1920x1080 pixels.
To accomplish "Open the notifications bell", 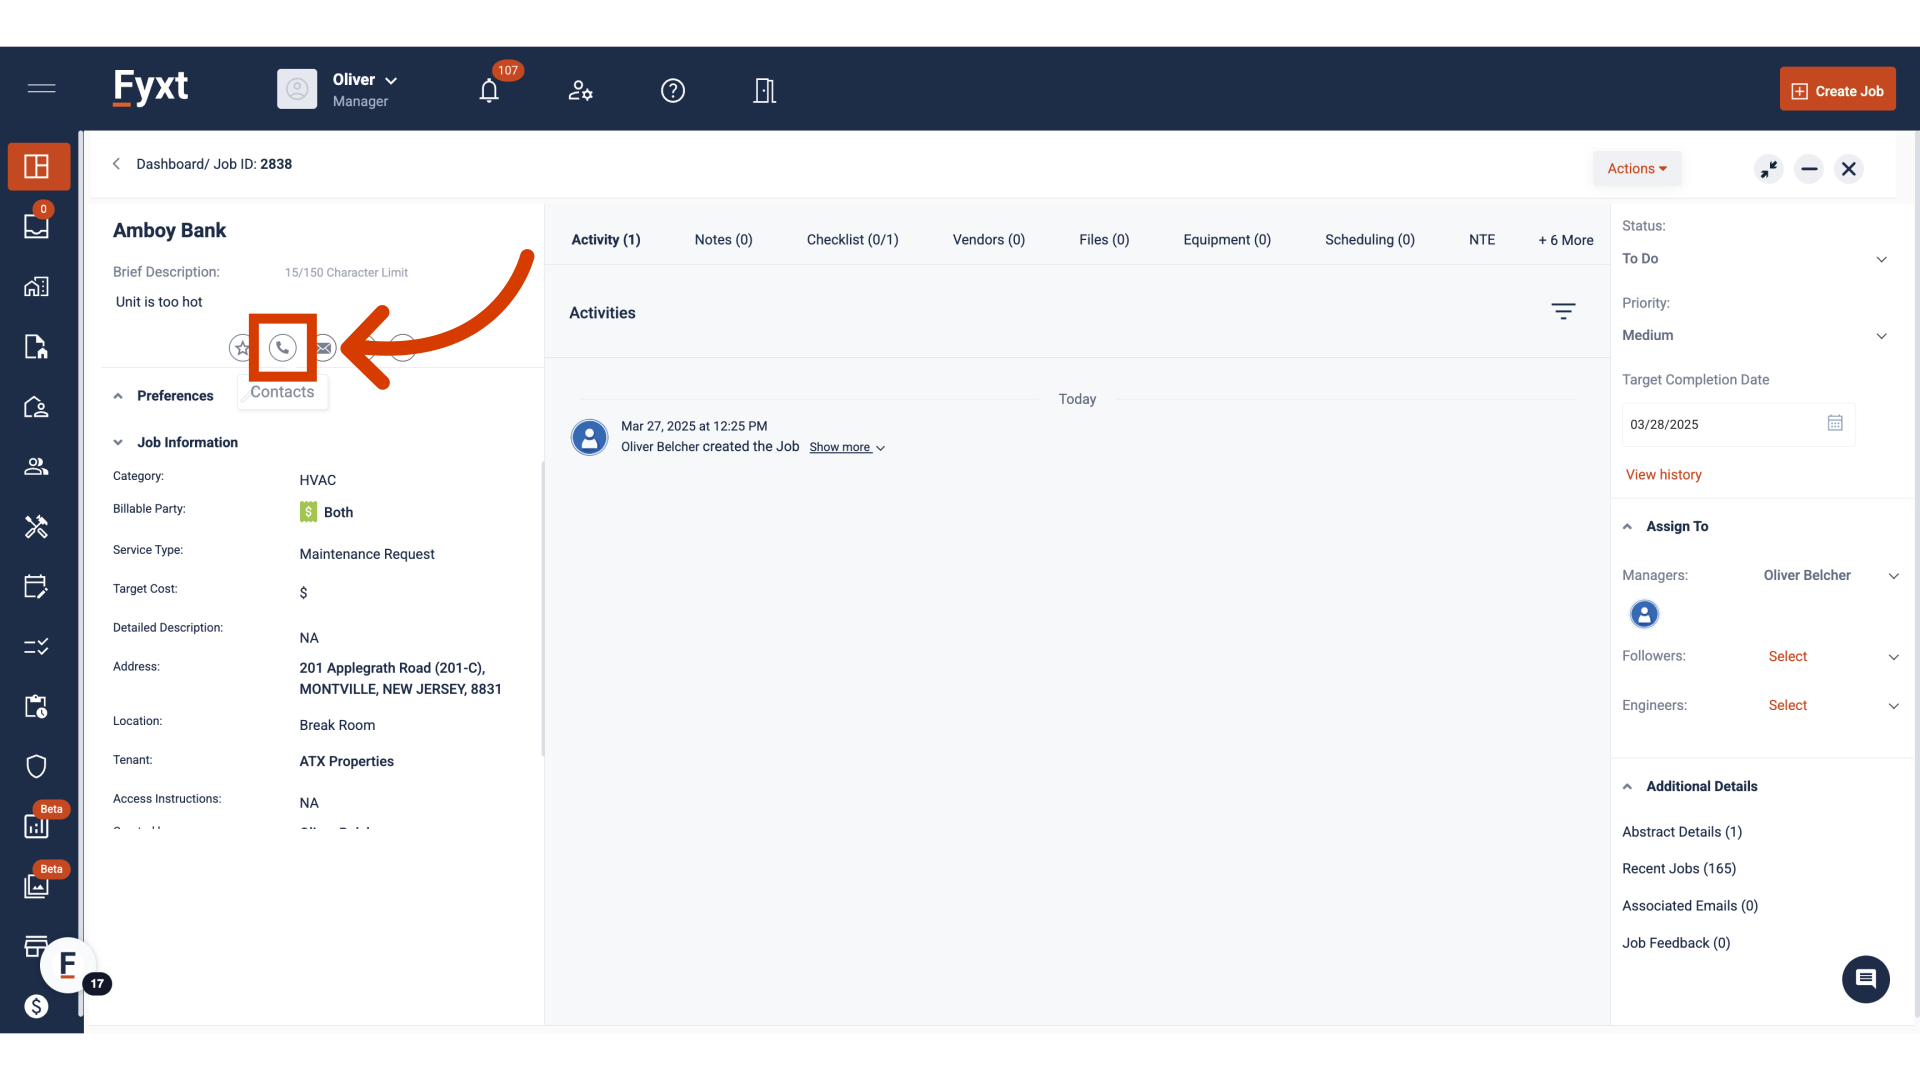I will (489, 91).
